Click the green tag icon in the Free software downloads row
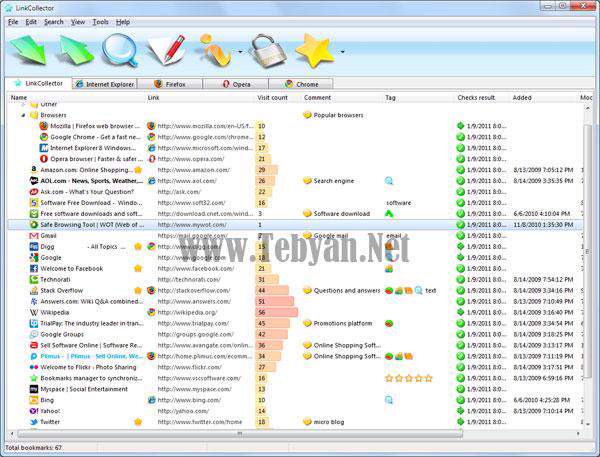Viewport: 600px width, 457px height. pos(389,214)
